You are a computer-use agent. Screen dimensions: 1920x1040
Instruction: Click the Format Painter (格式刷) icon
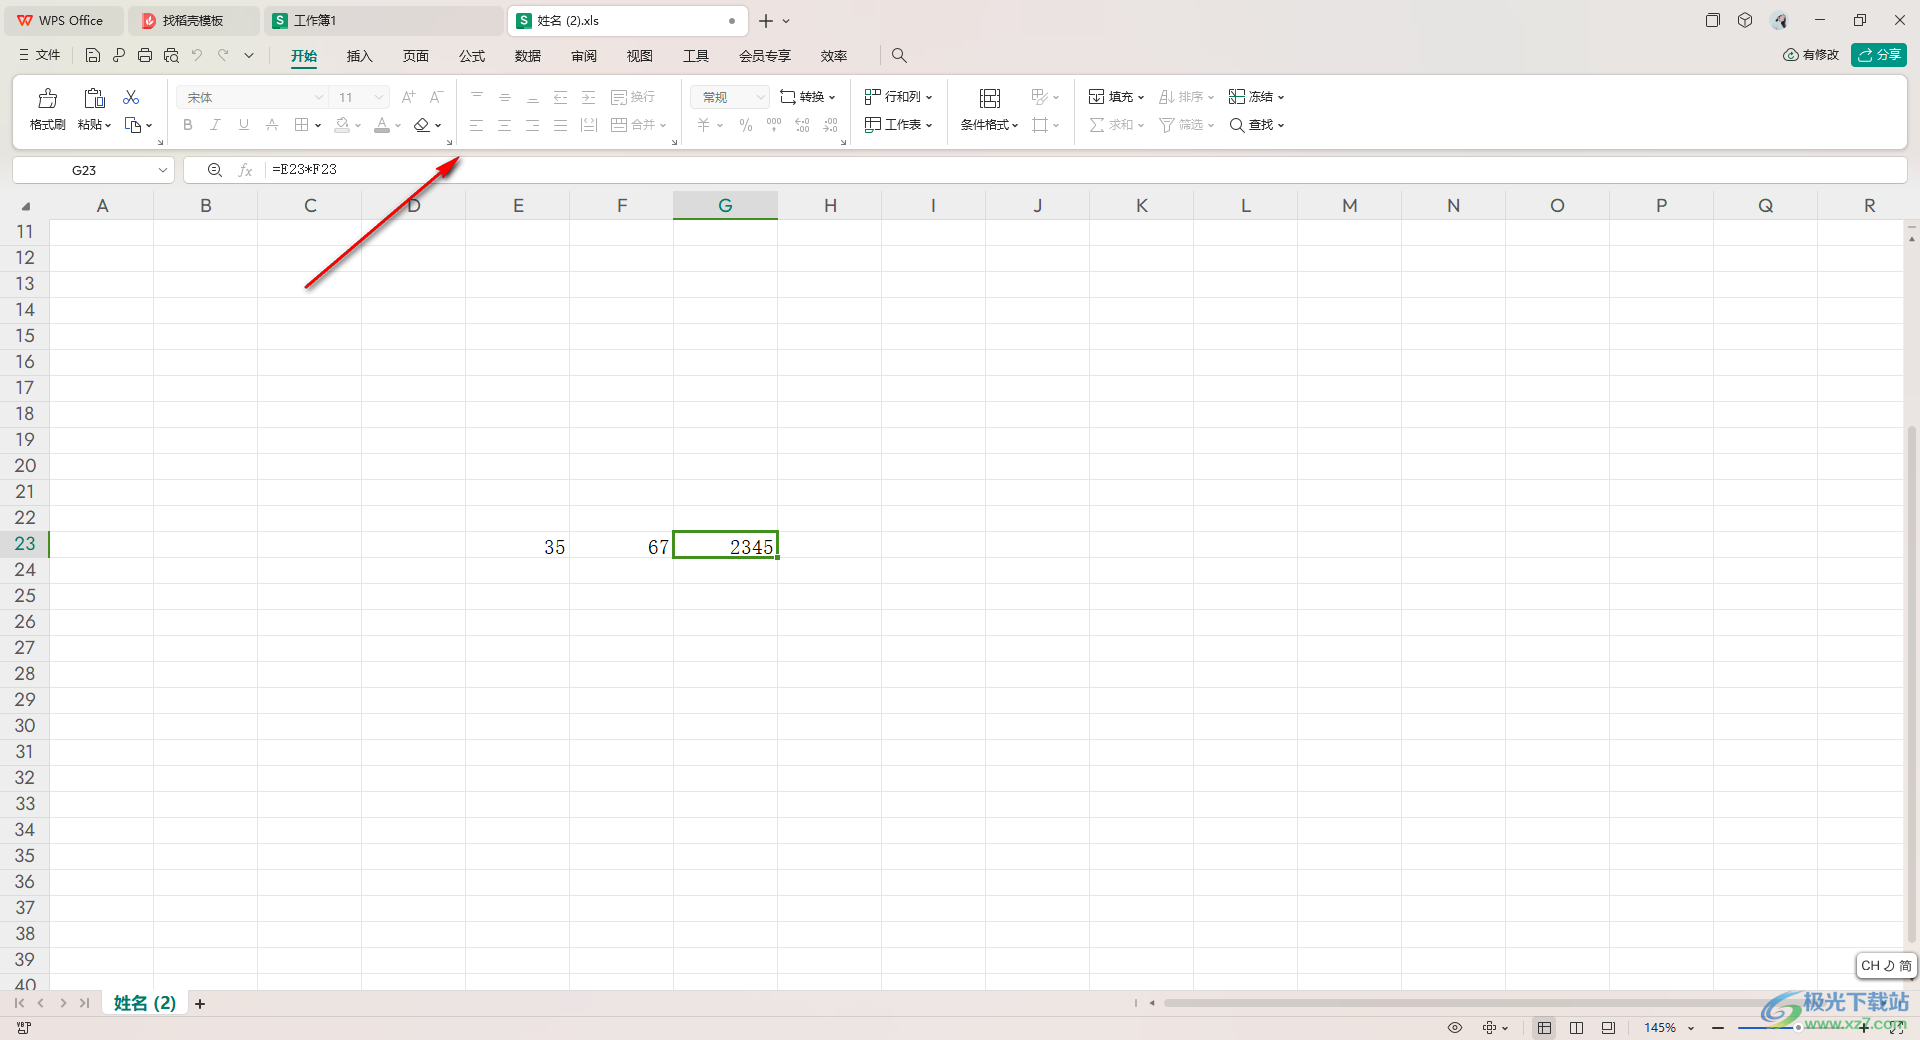point(47,98)
